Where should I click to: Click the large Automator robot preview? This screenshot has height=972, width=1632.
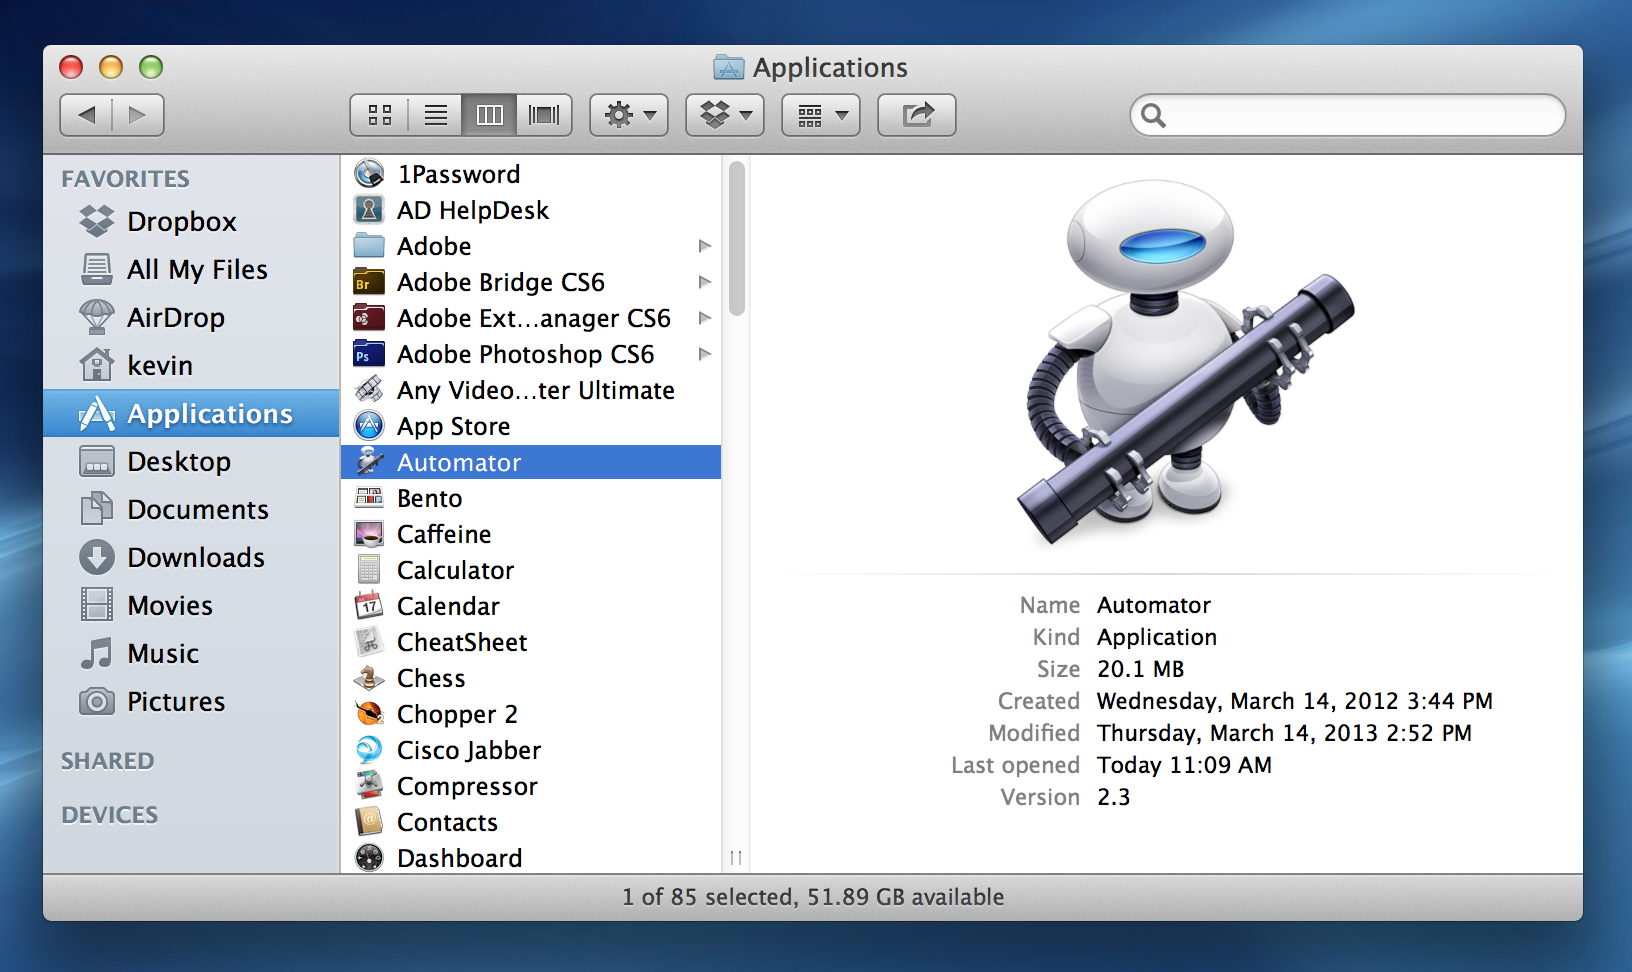1184,363
